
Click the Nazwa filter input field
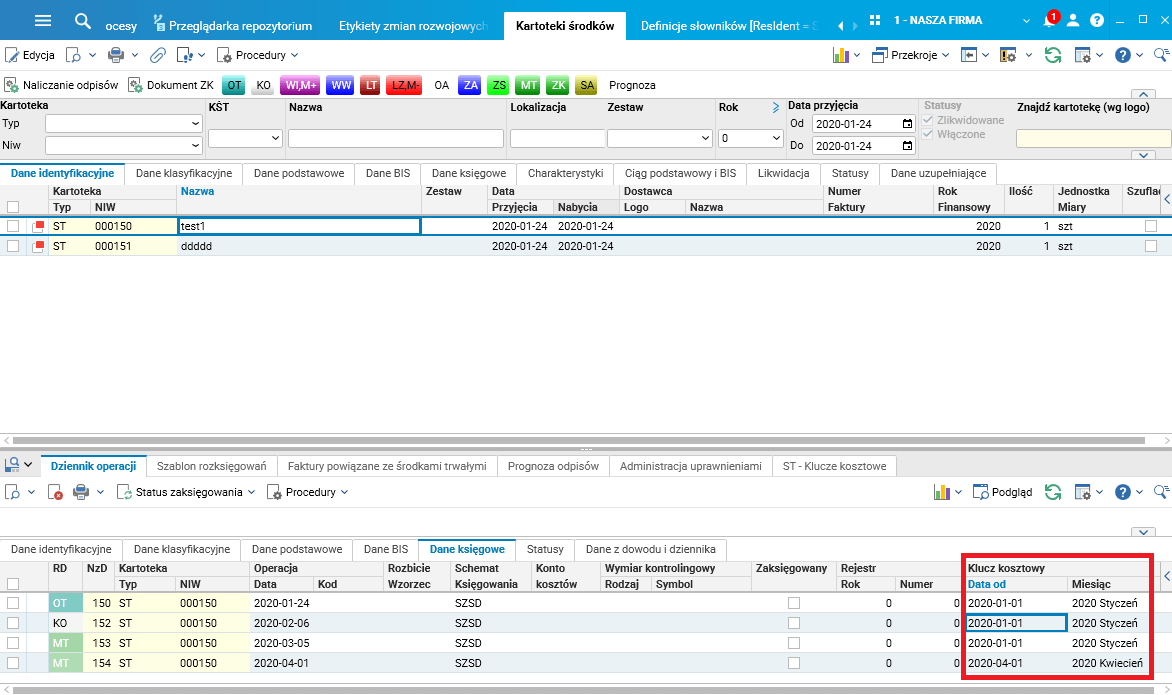(395, 139)
